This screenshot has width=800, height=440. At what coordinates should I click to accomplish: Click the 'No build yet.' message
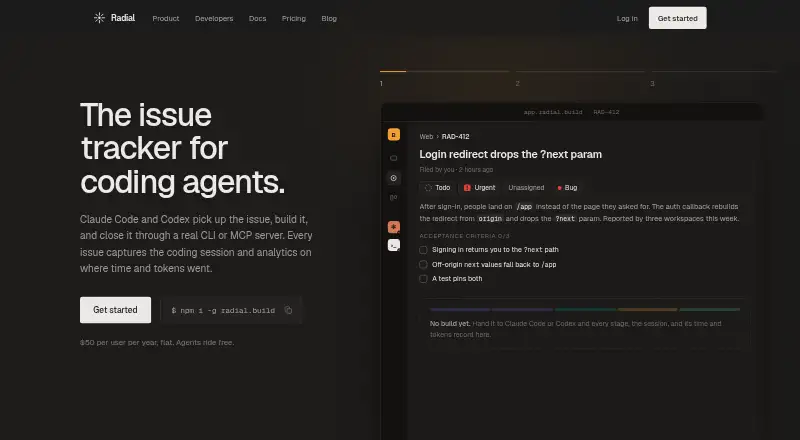click(x=450, y=324)
